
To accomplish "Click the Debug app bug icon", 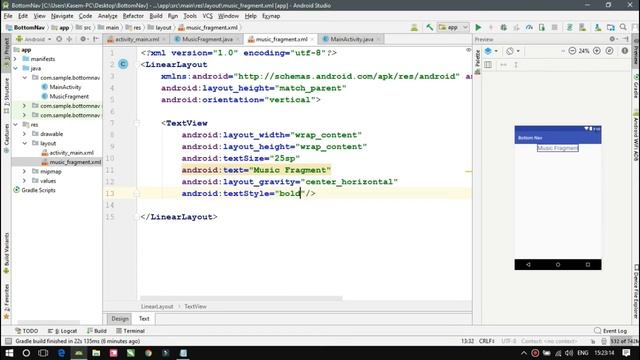I will click(x=504, y=27).
